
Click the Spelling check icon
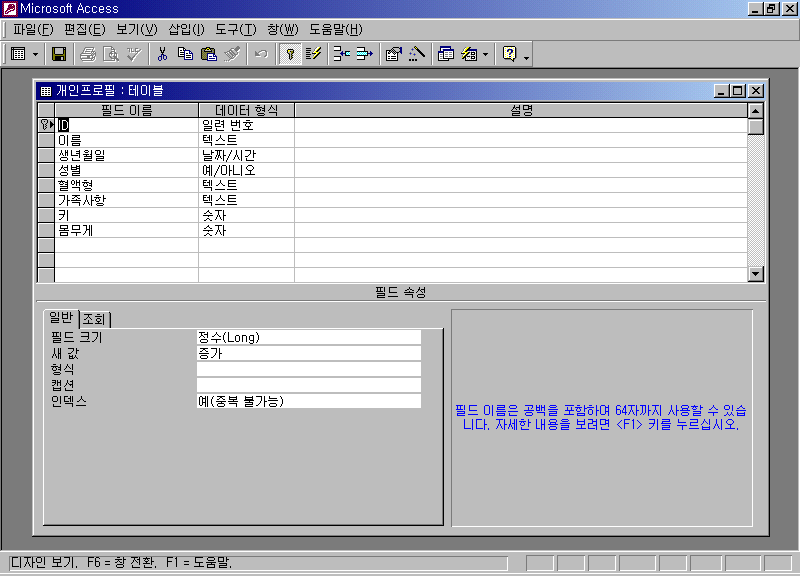[x=134, y=54]
